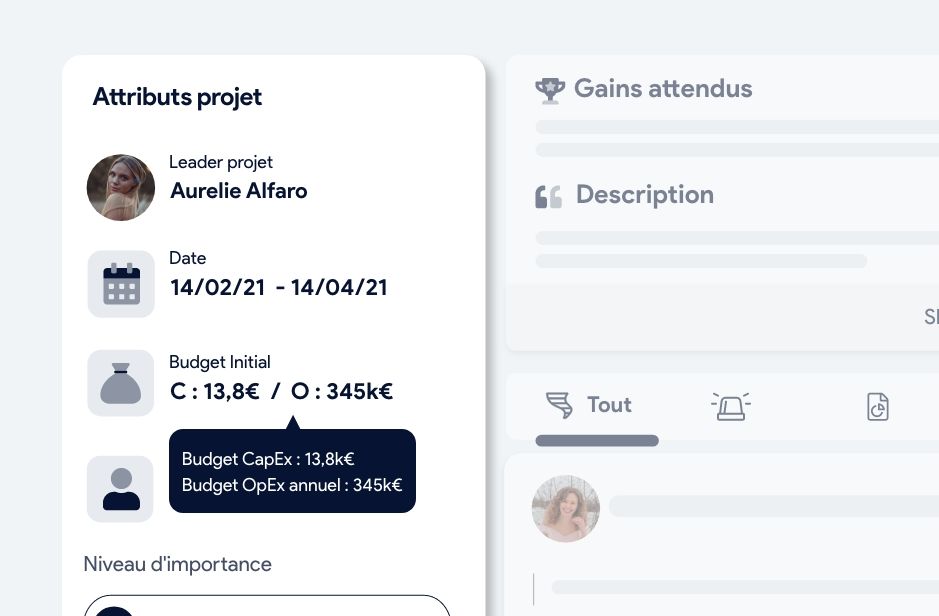This screenshot has width=939, height=616.
Task: Click the commenter avatar in the feed
Action: pyautogui.click(x=565, y=508)
